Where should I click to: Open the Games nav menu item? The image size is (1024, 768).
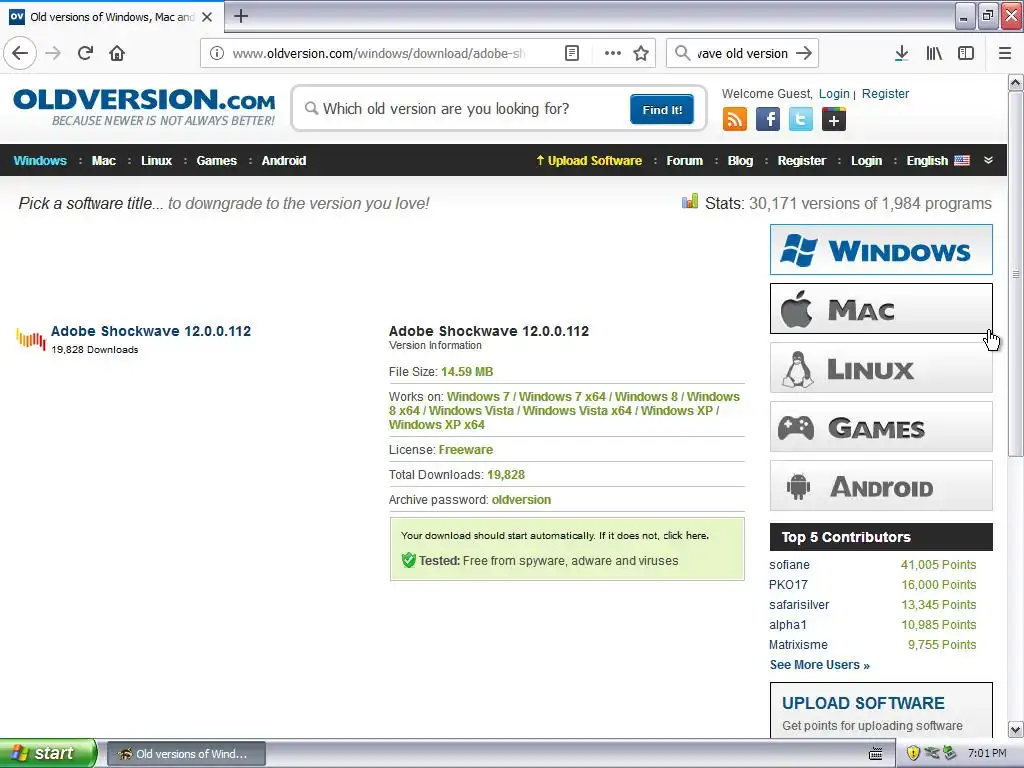[217, 161]
